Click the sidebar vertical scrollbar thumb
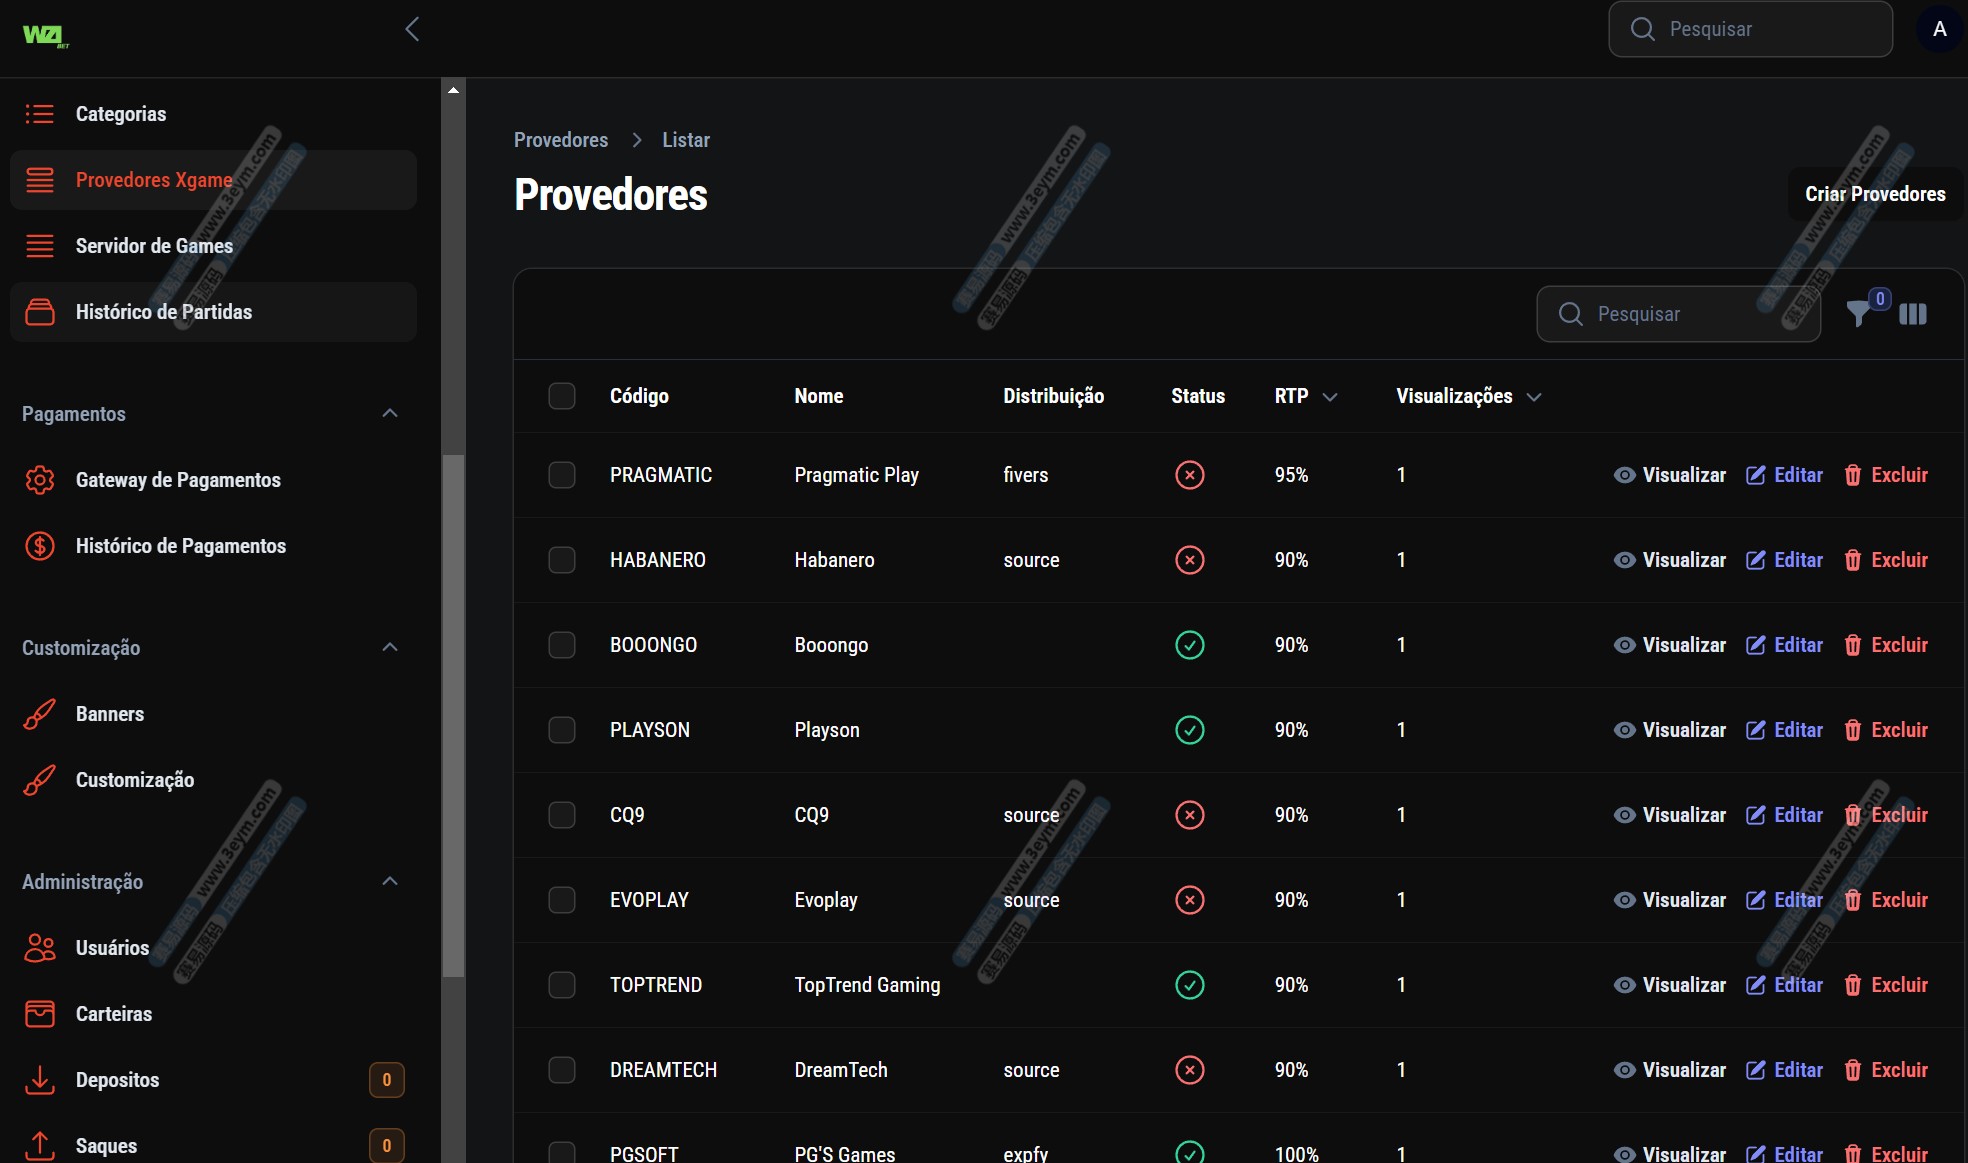The height and width of the screenshot is (1163, 1968). click(x=453, y=715)
